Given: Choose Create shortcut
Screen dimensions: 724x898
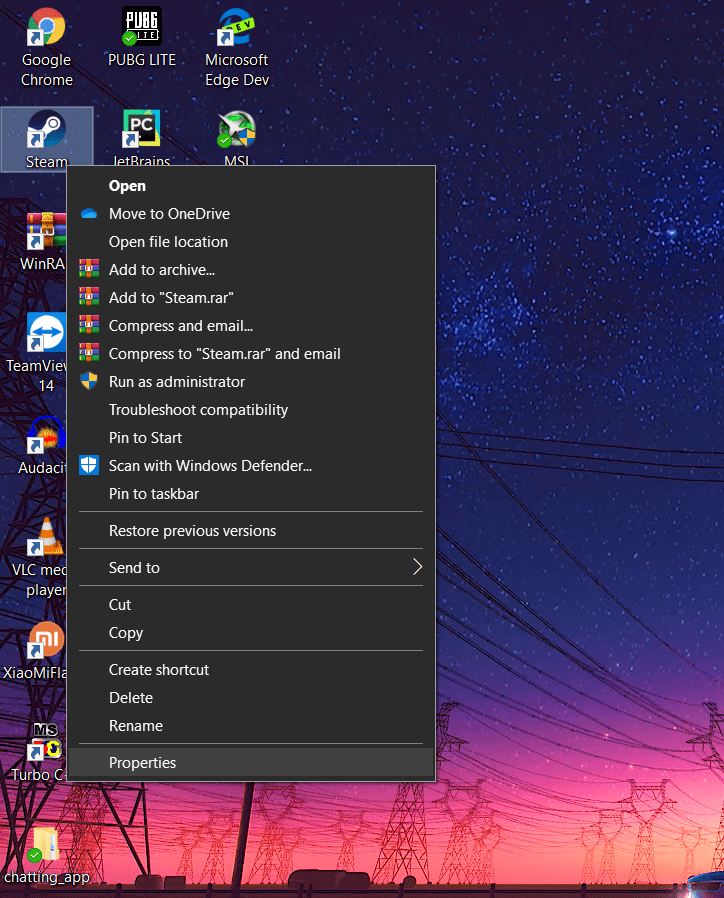Looking at the screenshot, I should (251, 670).
